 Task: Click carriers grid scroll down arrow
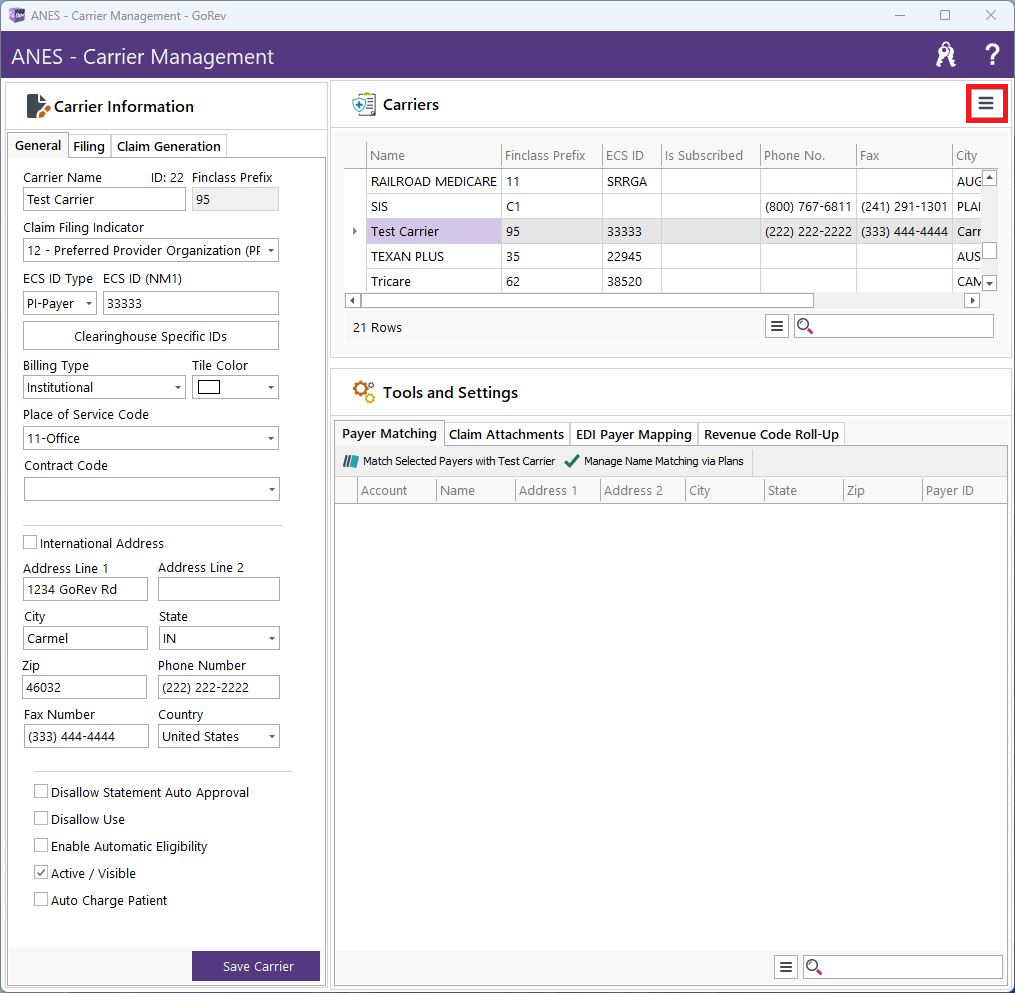pyautogui.click(x=989, y=283)
